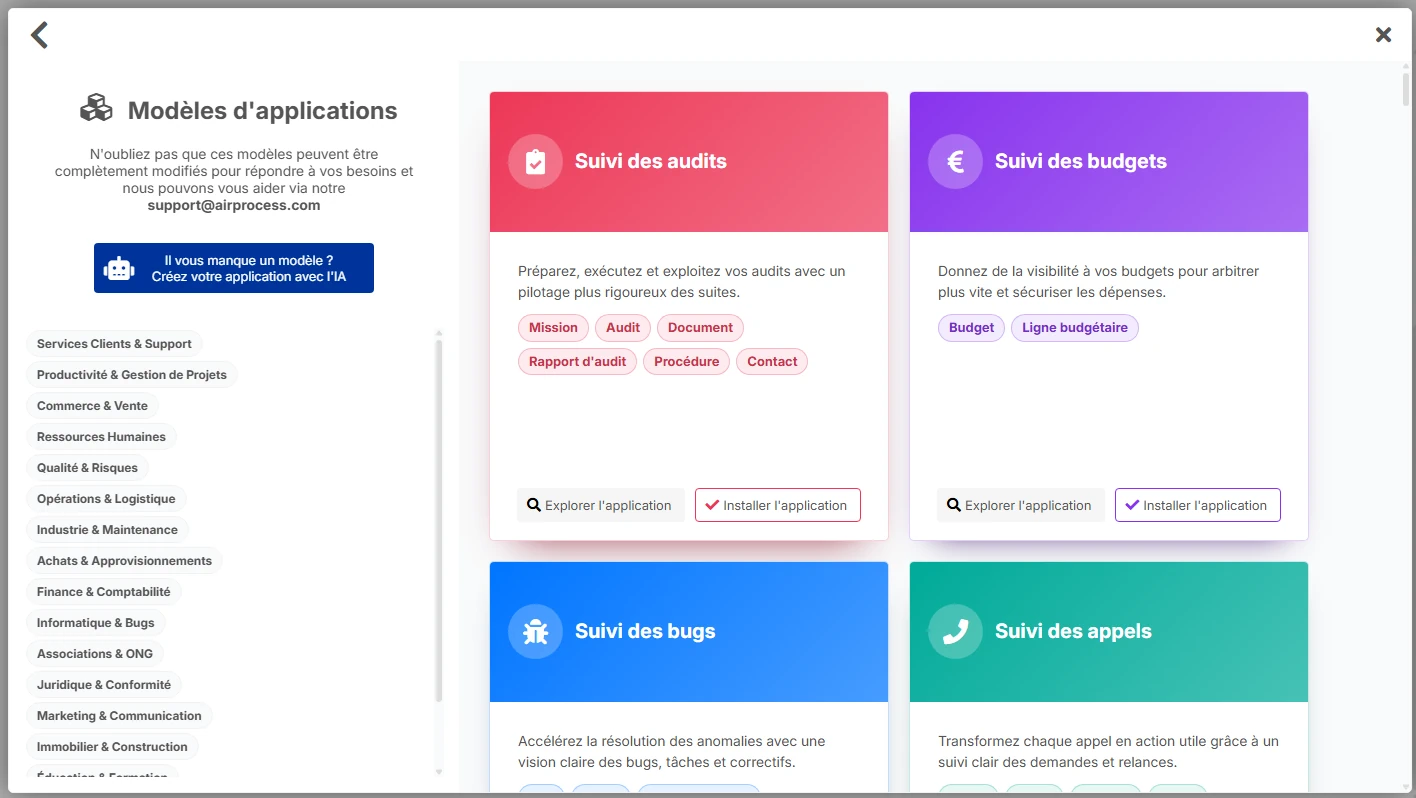
Task: Click the Contact tag pill
Action: [x=772, y=362]
